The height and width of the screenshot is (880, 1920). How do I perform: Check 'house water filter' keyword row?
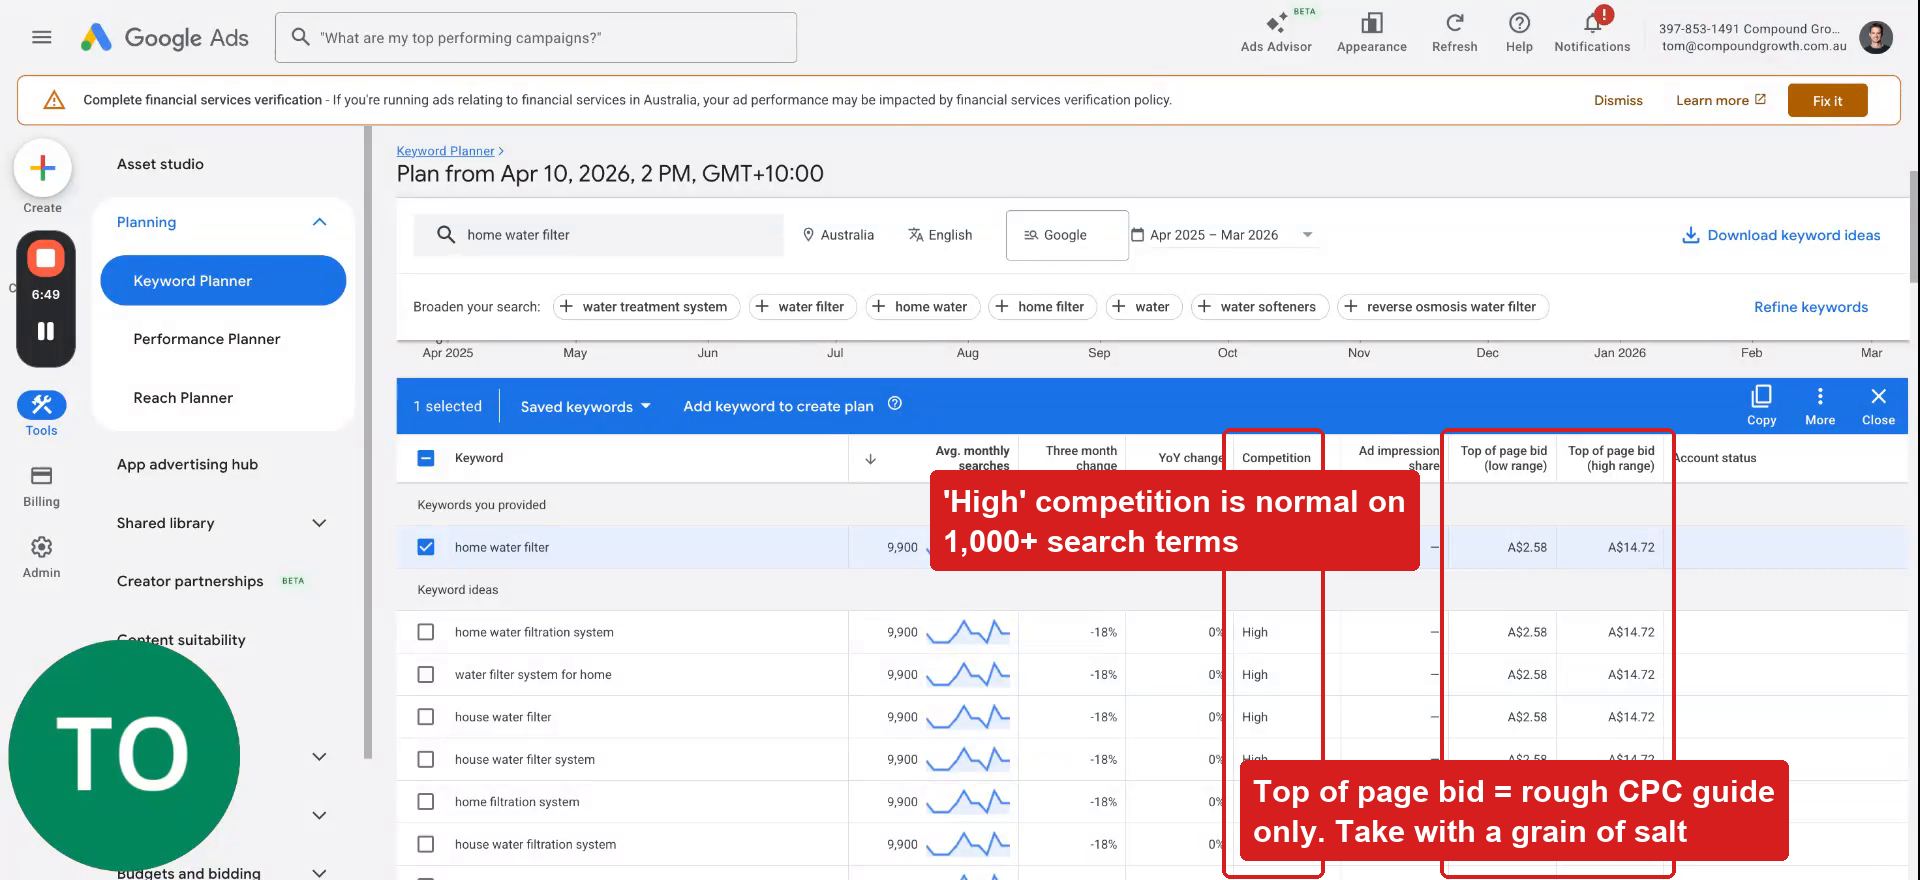coord(426,717)
